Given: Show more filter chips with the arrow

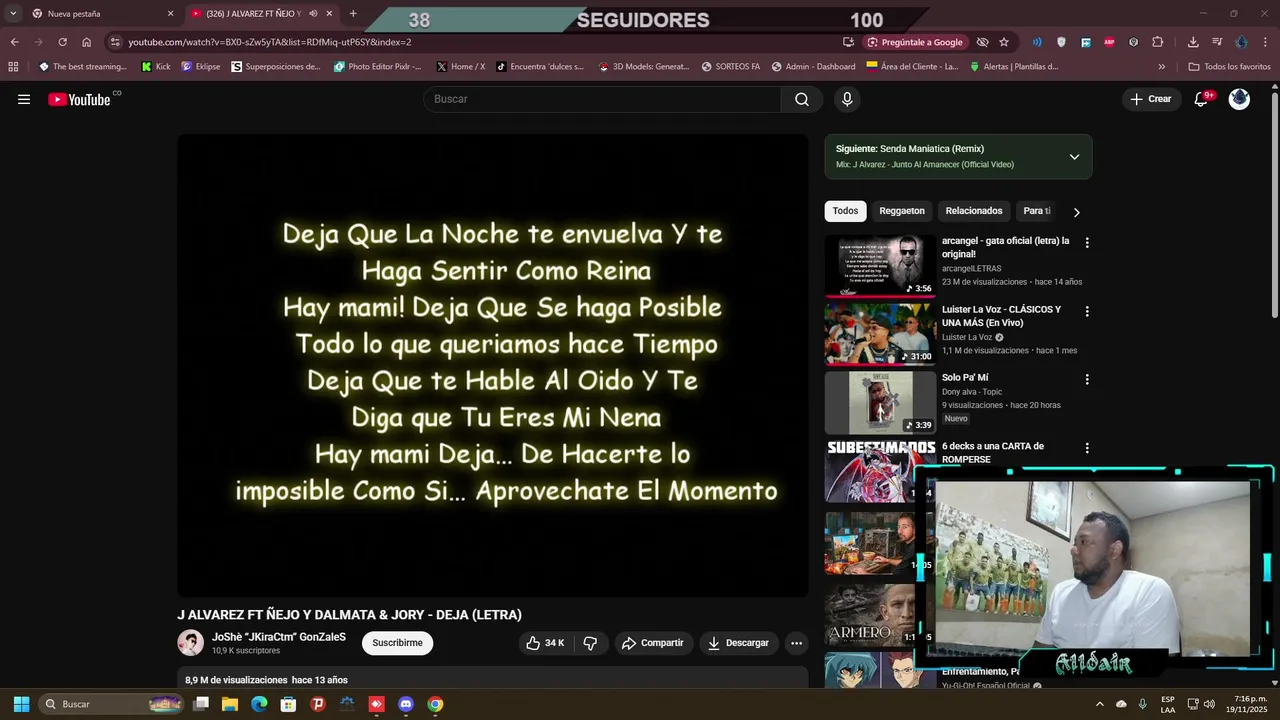Looking at the screenshot, I should click(x=1076, y=212).
